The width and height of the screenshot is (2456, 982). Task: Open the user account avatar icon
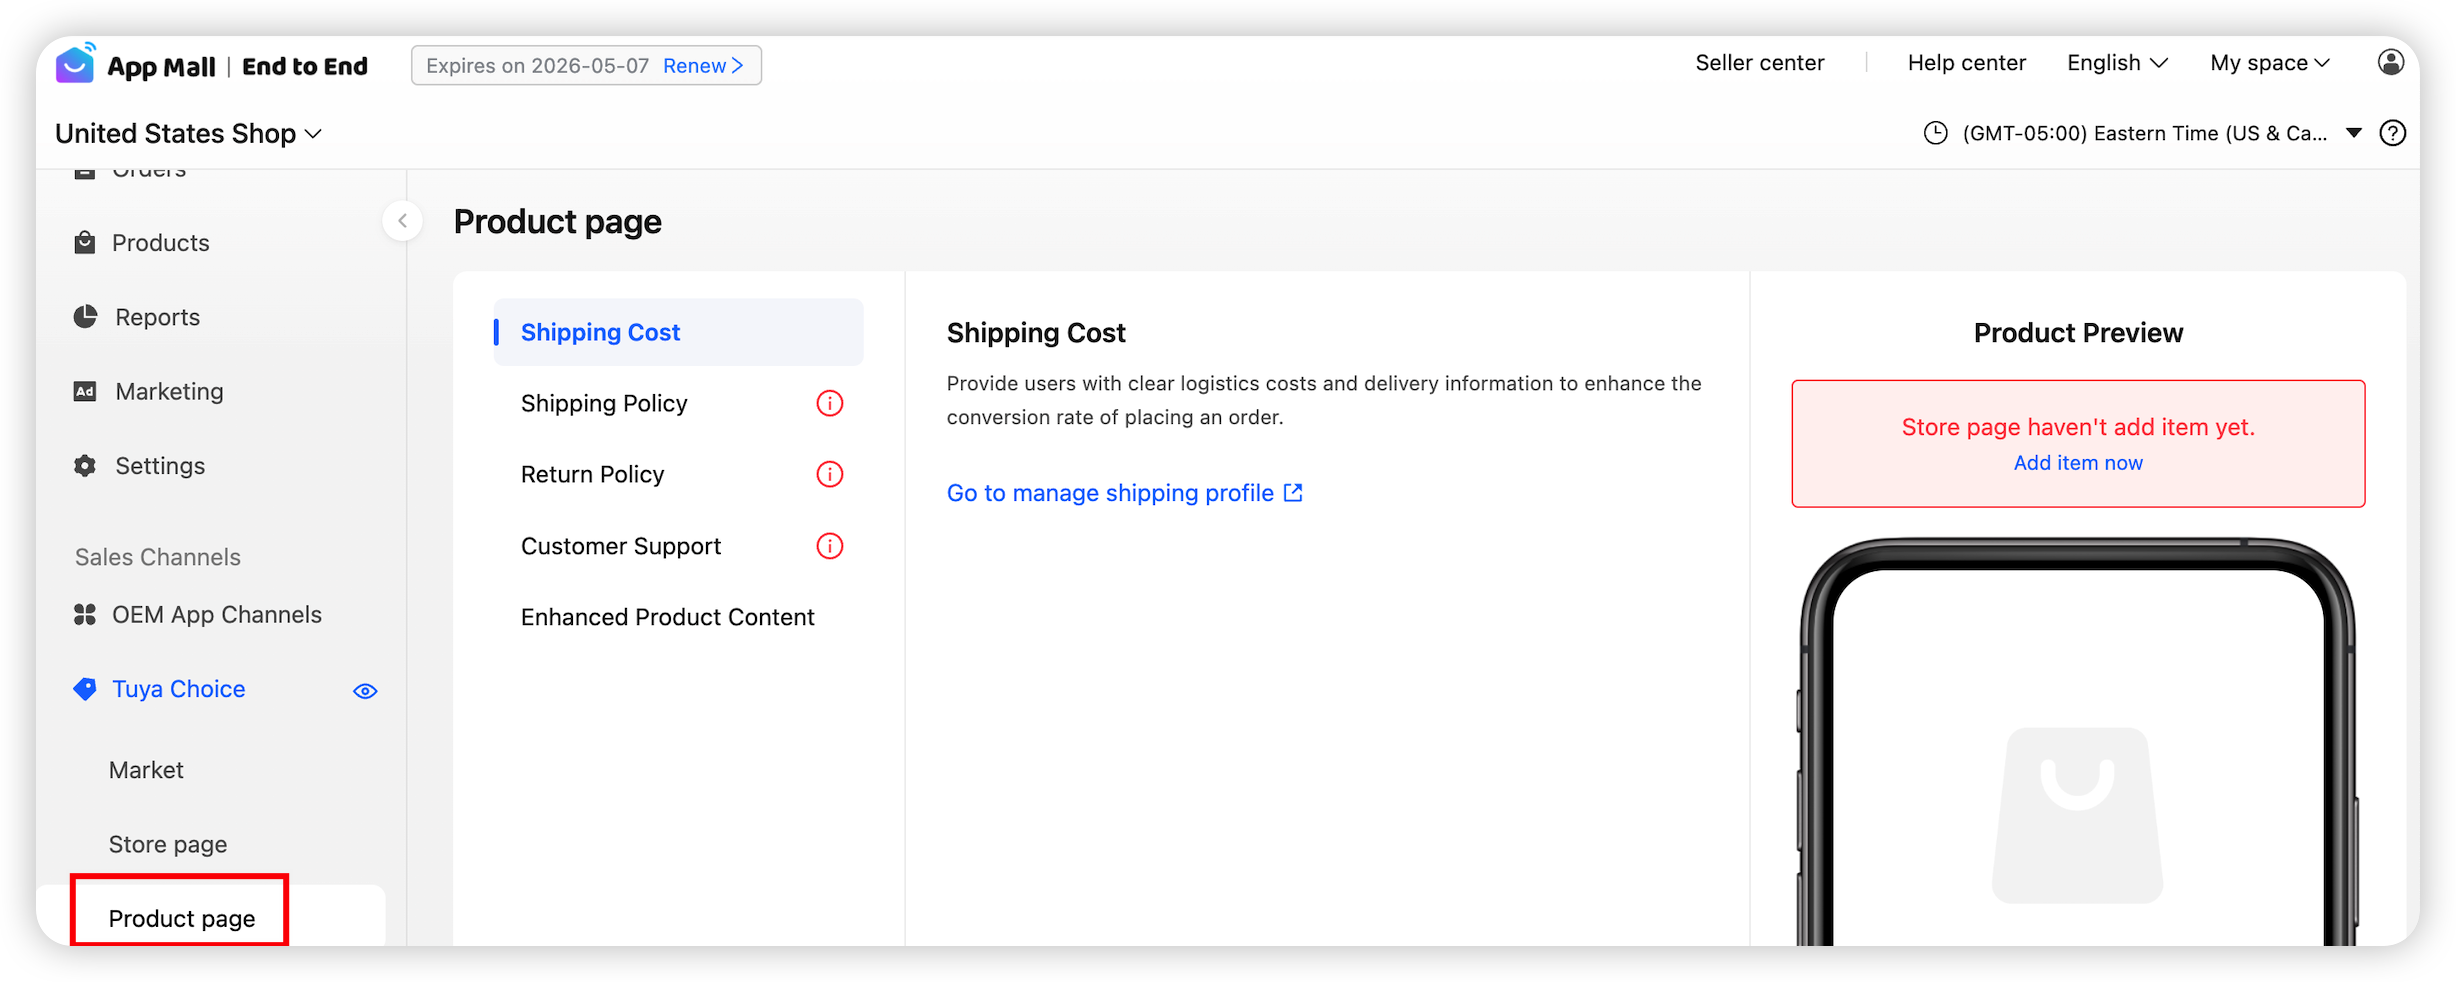[x=2390, y=63]
